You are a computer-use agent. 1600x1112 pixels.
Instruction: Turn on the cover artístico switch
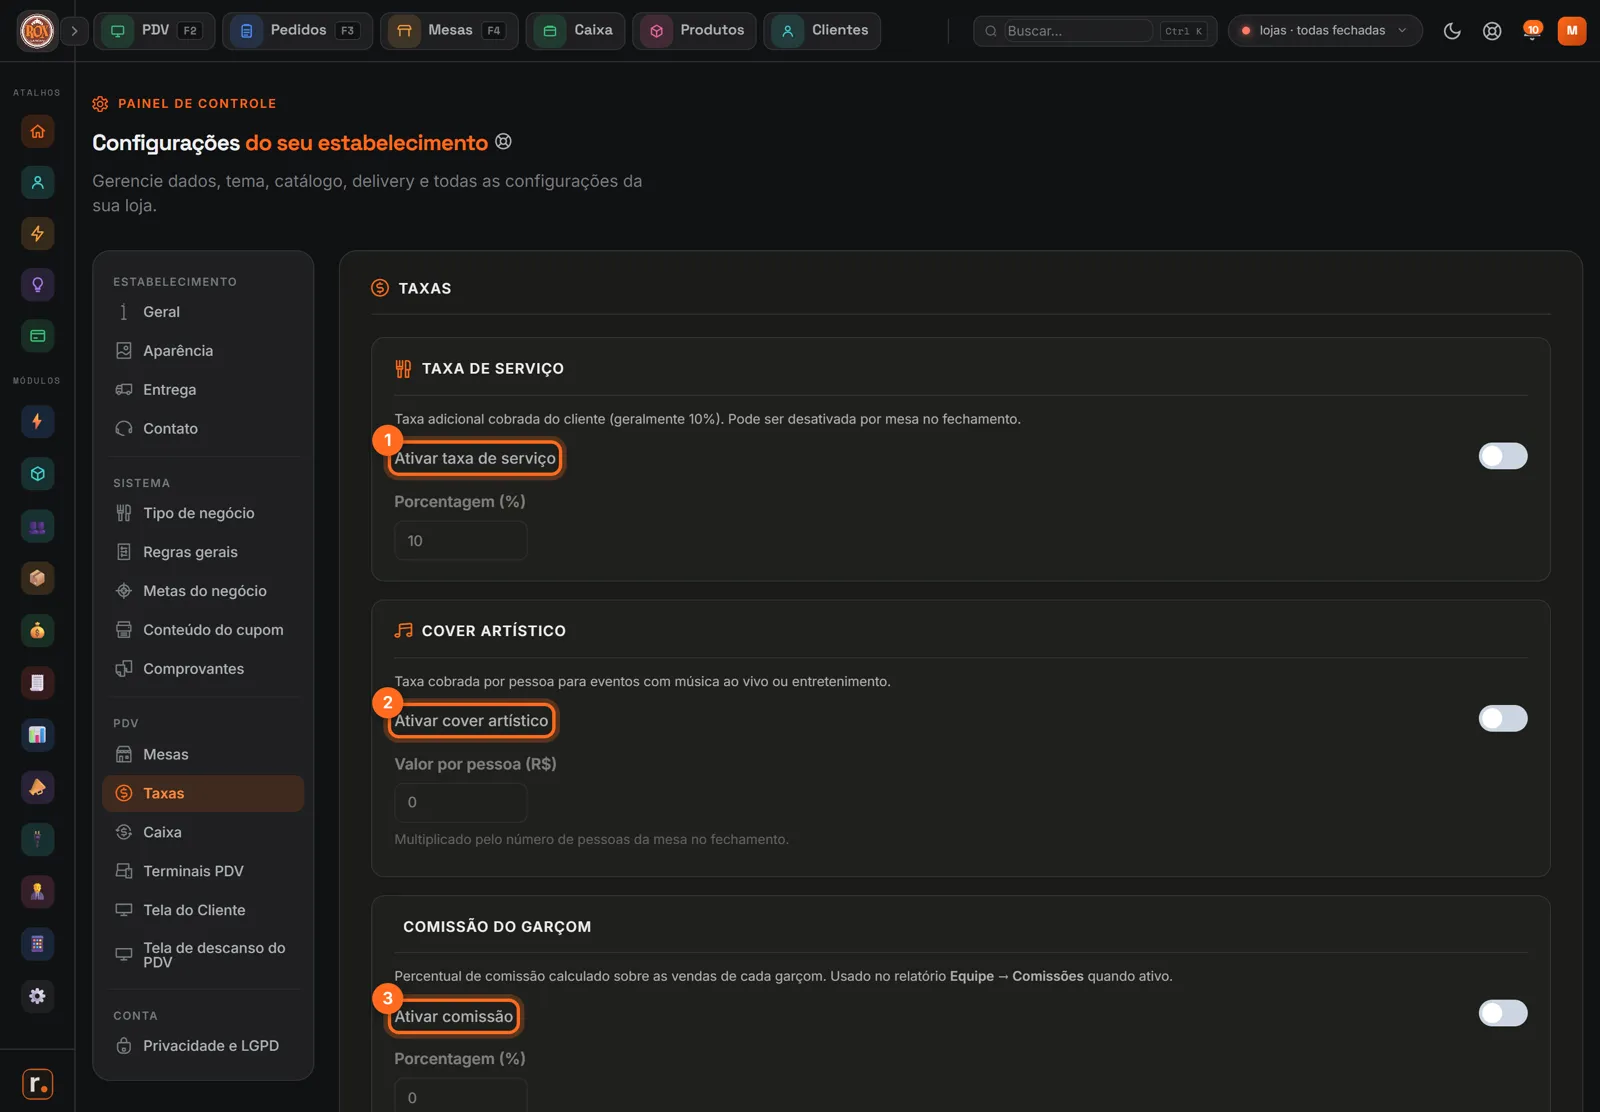(1503, 718)
